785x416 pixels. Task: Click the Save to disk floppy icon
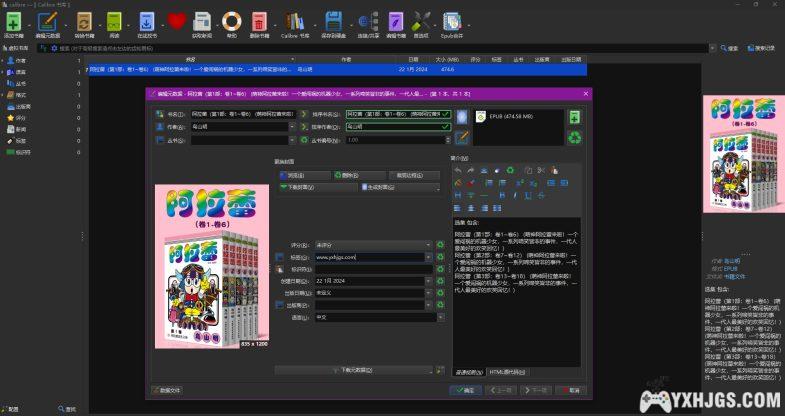point(333,22)
